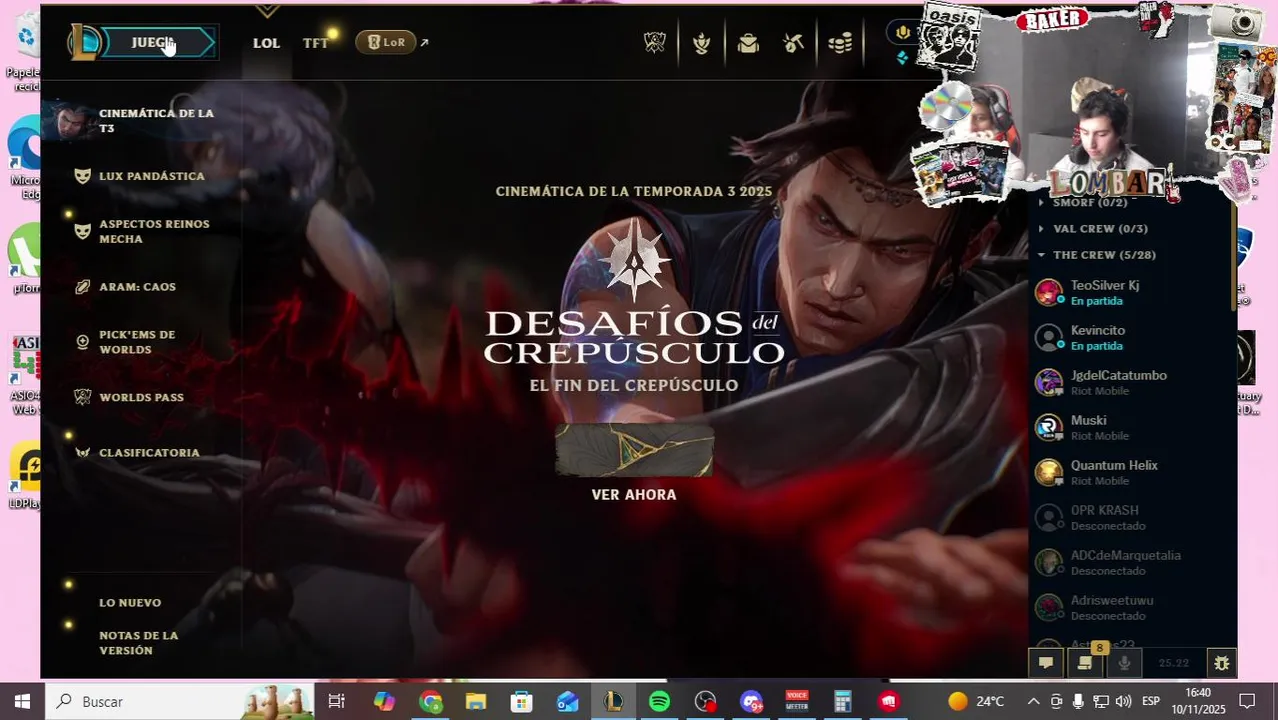Open the 24°C weather widget
The width and height of the screenshot is (1278, 720).
tap(976, 701)
